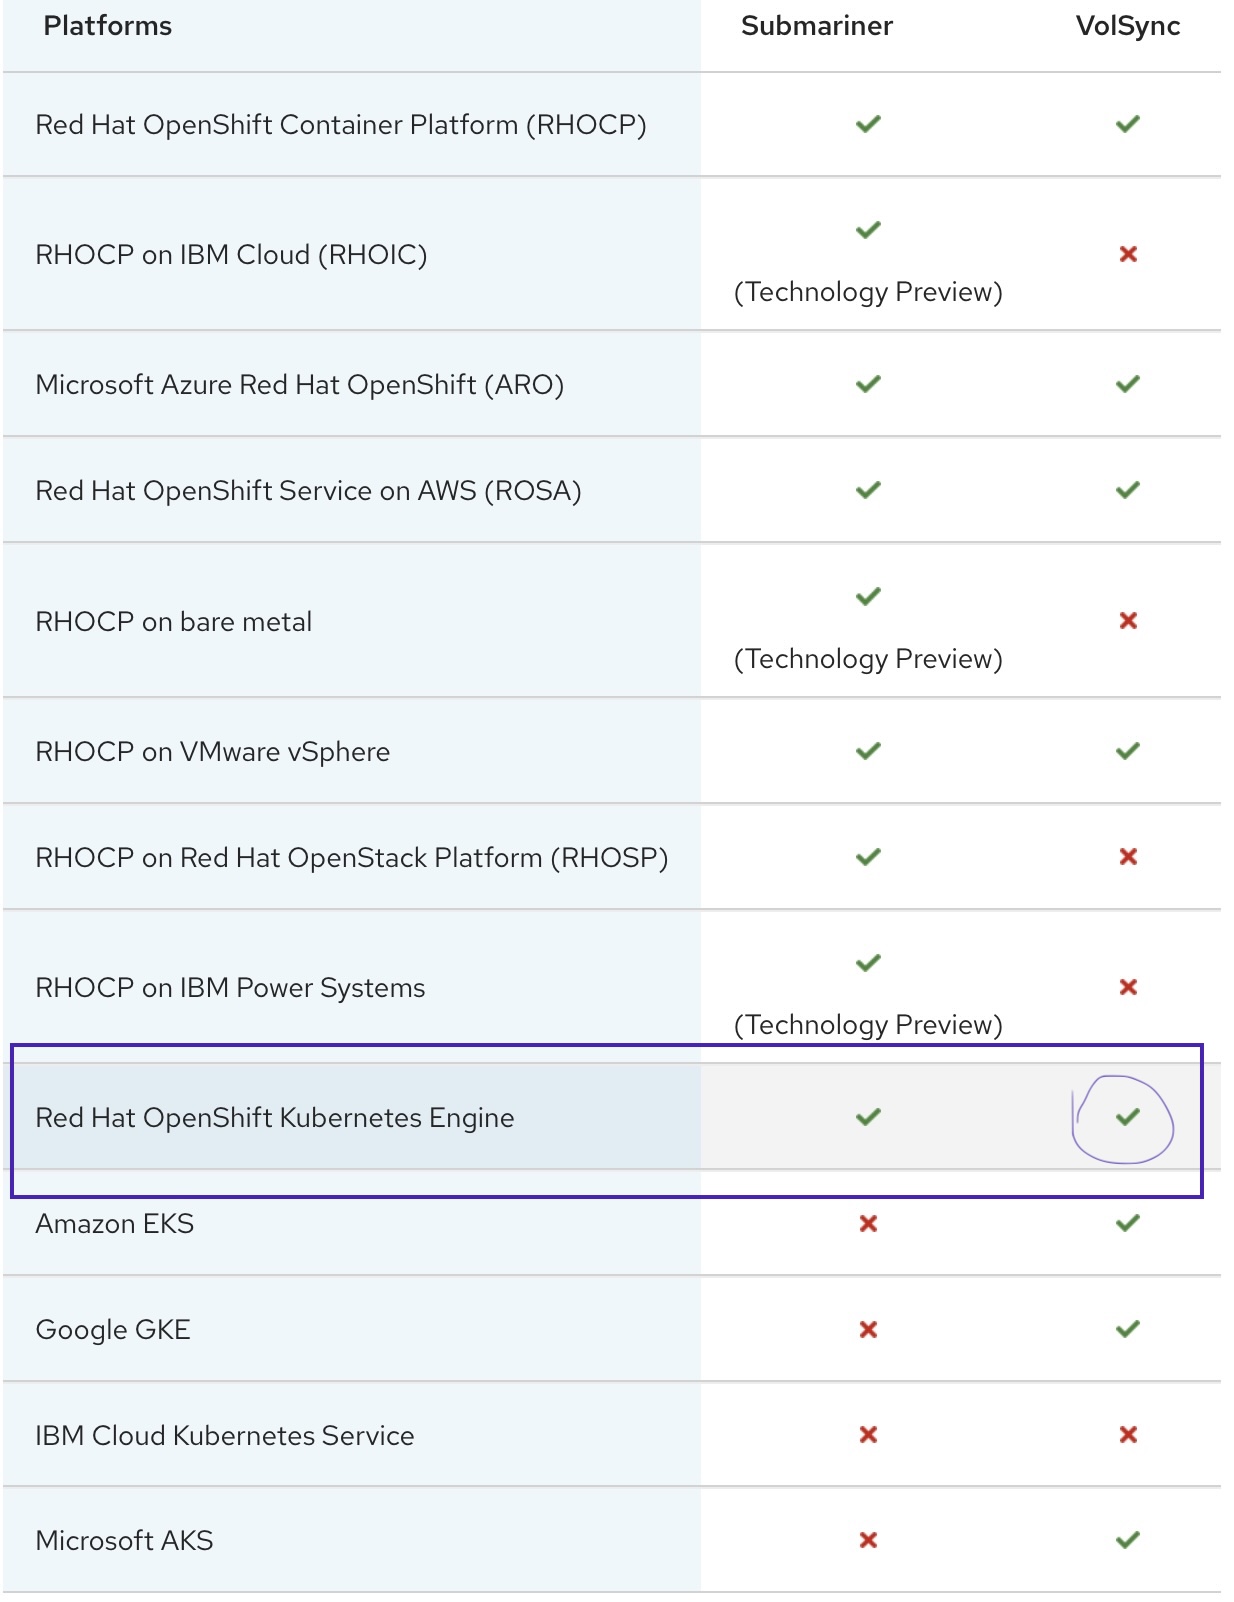Click the Platforms column header

pos(108,26)
